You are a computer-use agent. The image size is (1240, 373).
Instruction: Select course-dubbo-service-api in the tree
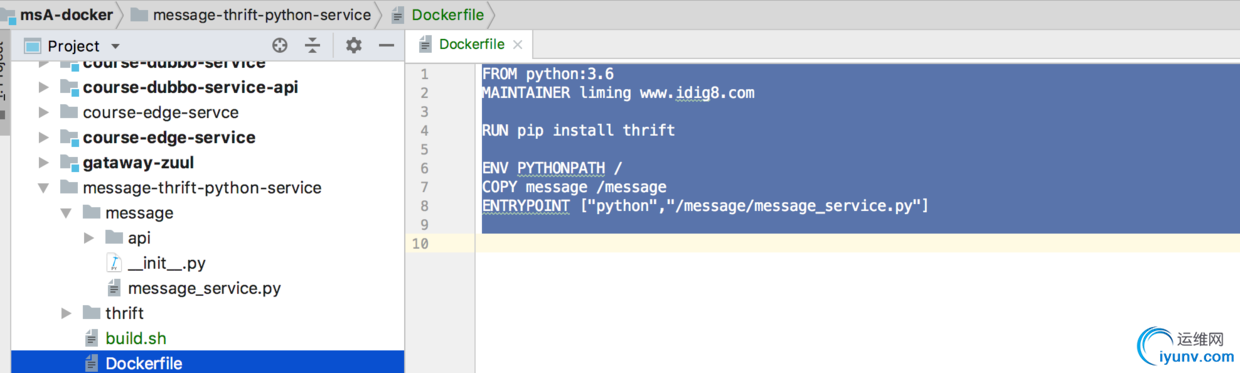190,87
